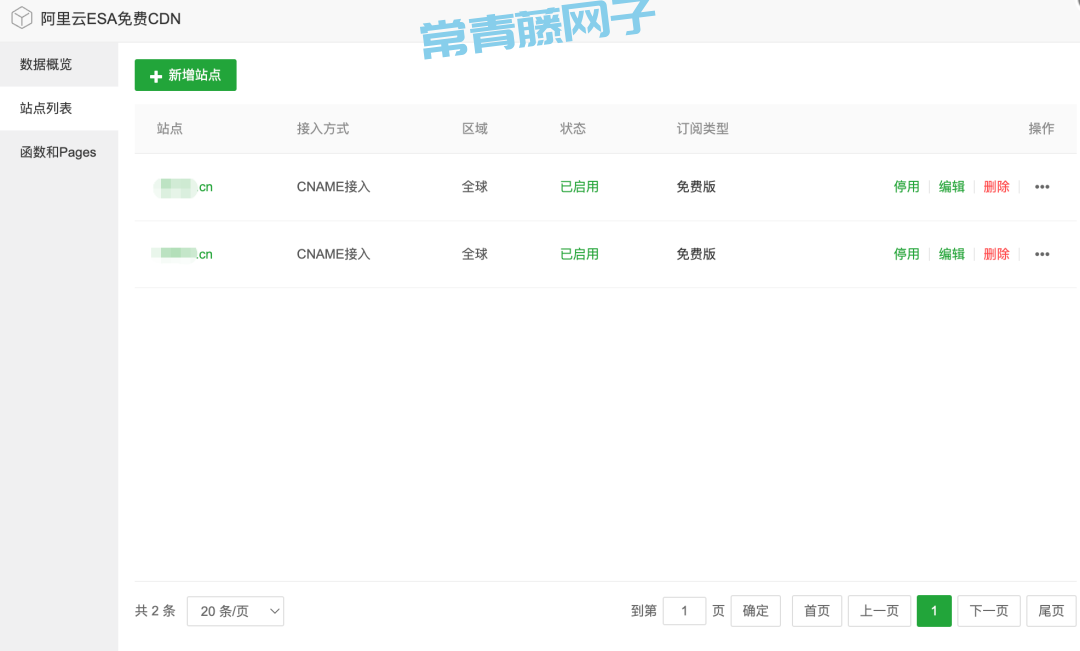Expand the 20 条/页 page size dropdown

(x=235, y=611)
